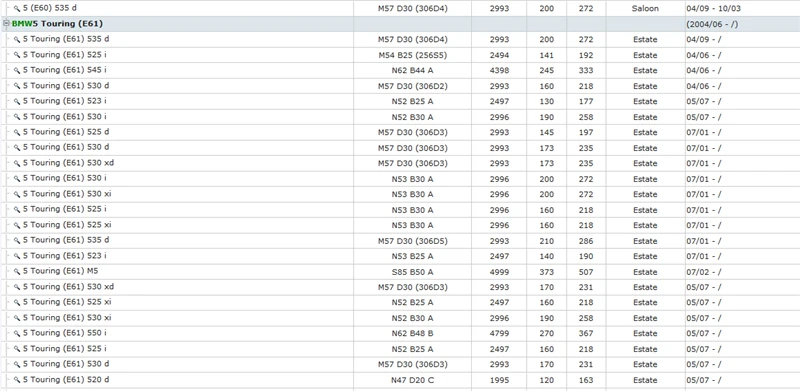The height and width of the screenshot is (391, 800).
Task: Click Estate cell in the 520 d row
Action: point(645,380)
